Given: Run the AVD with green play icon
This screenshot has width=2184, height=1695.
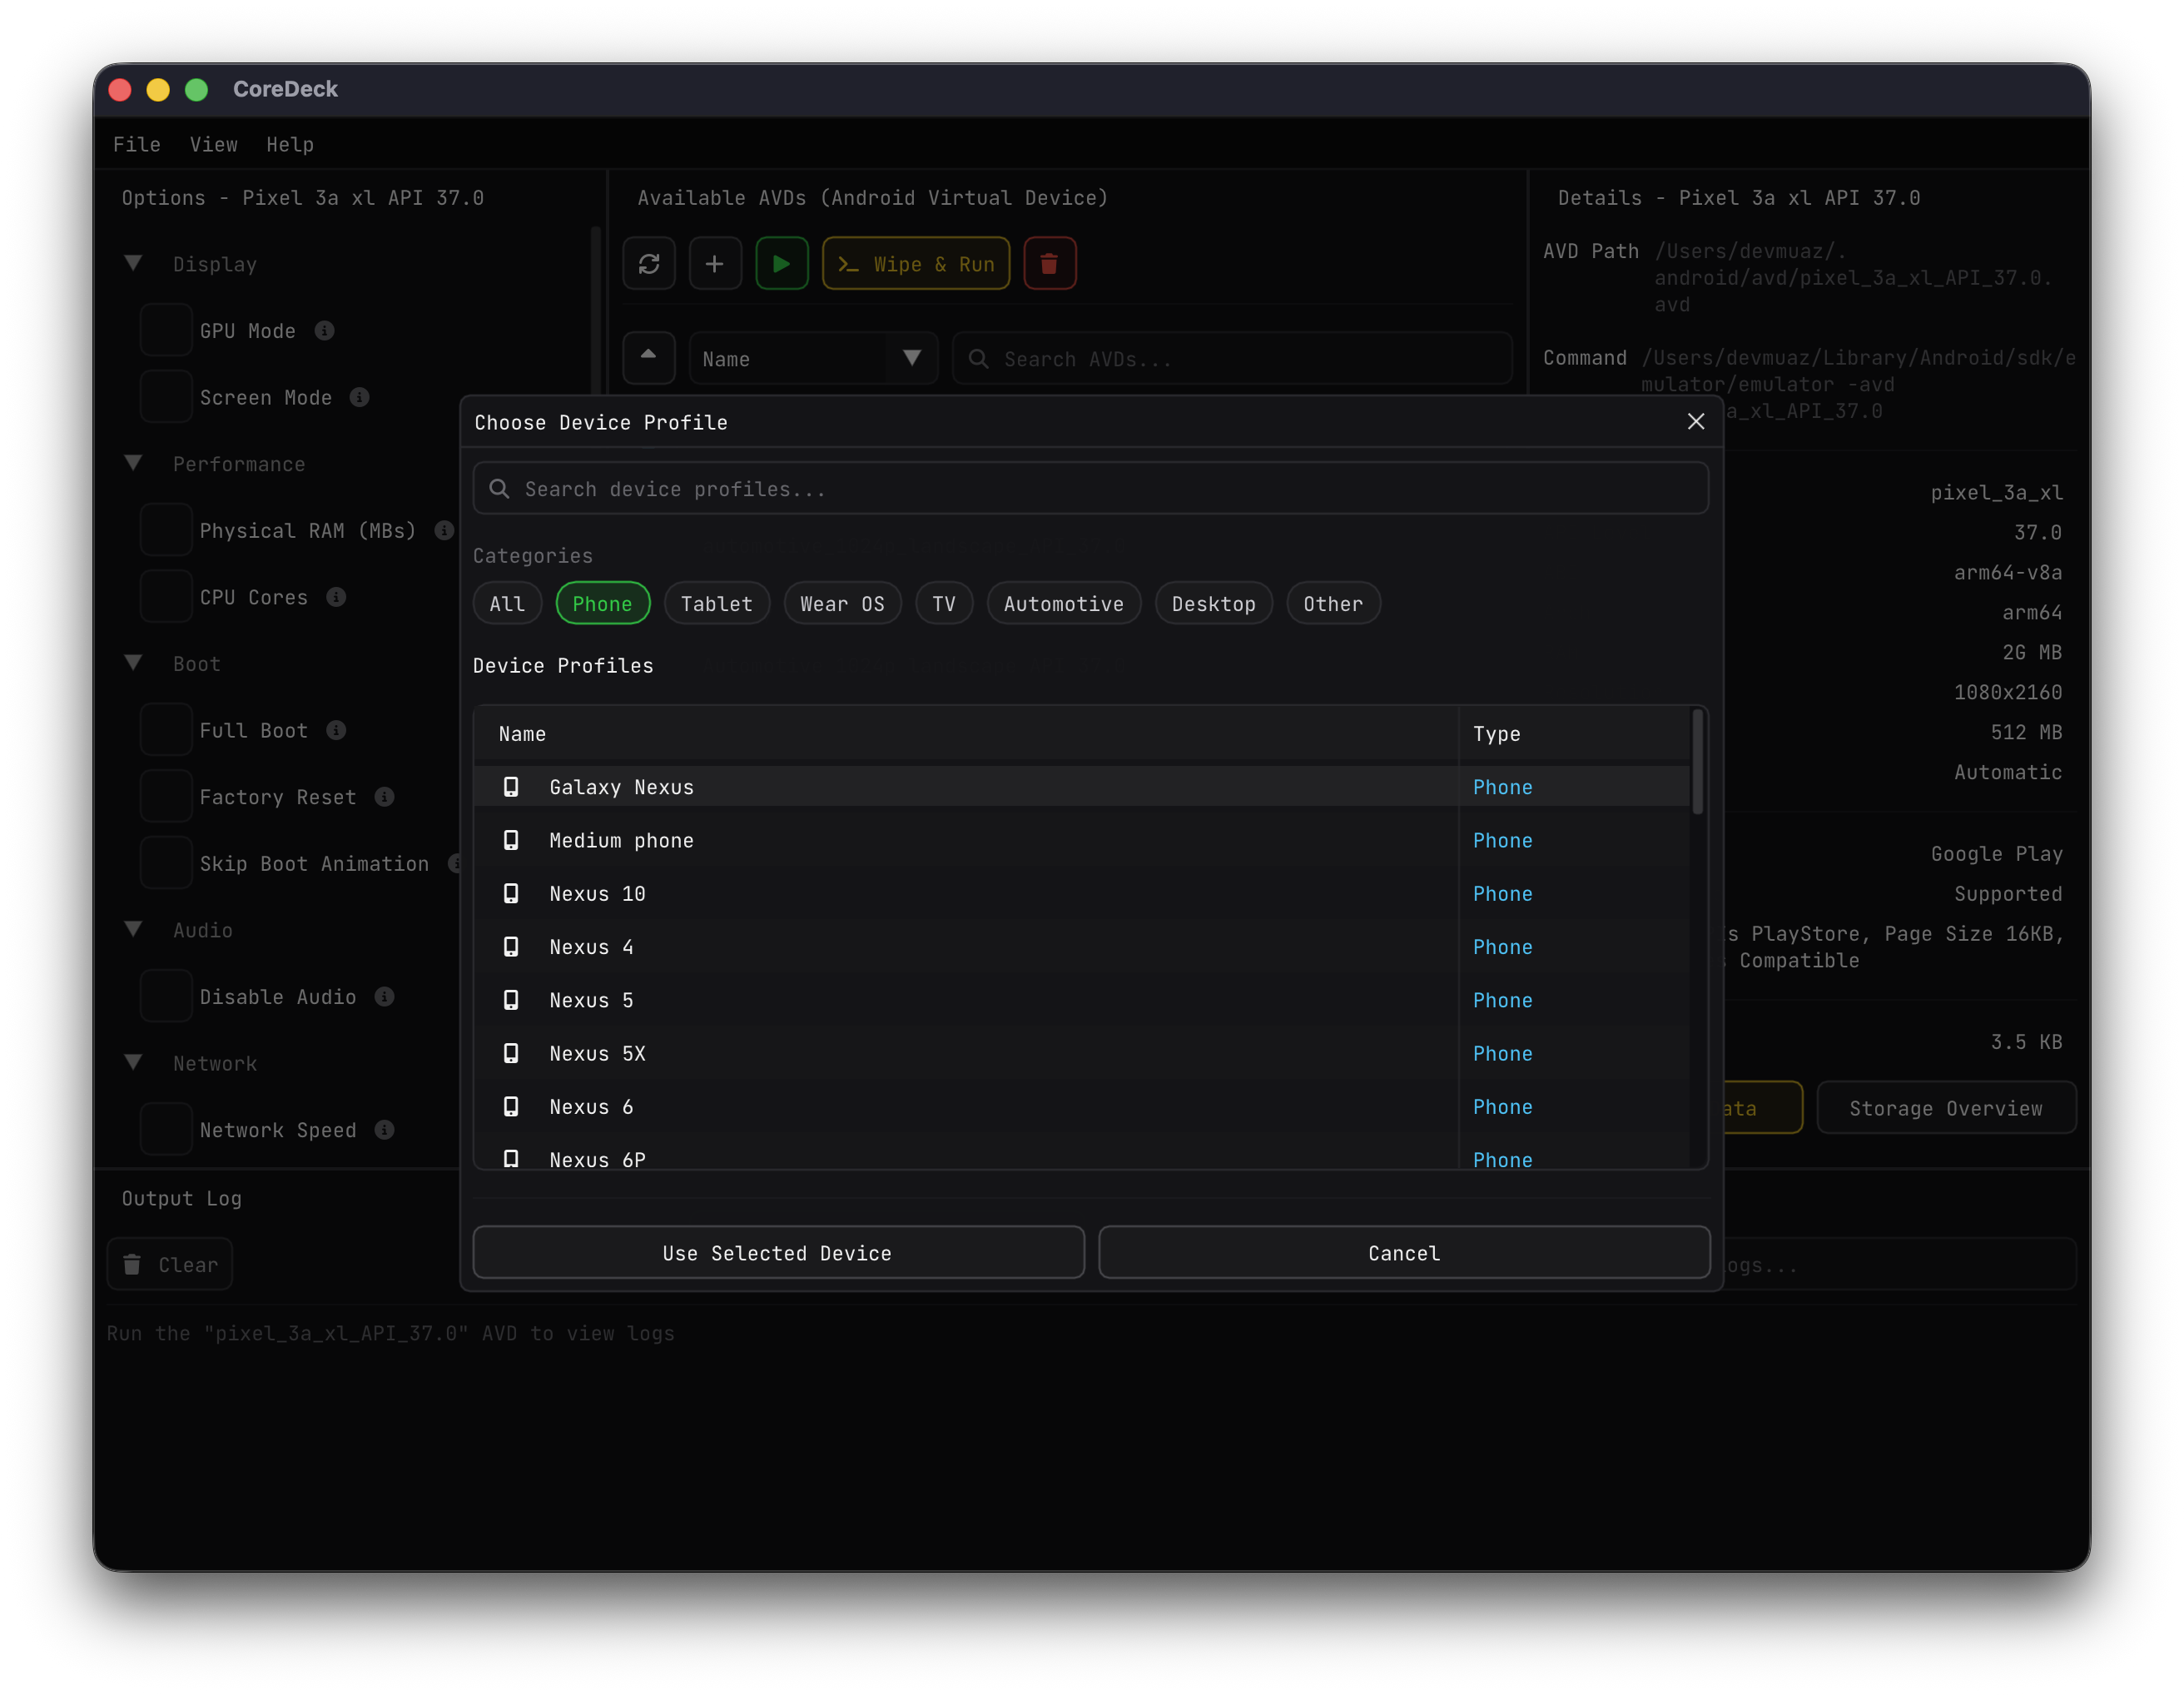Looking at the screenshot, I should coord(782,264).
